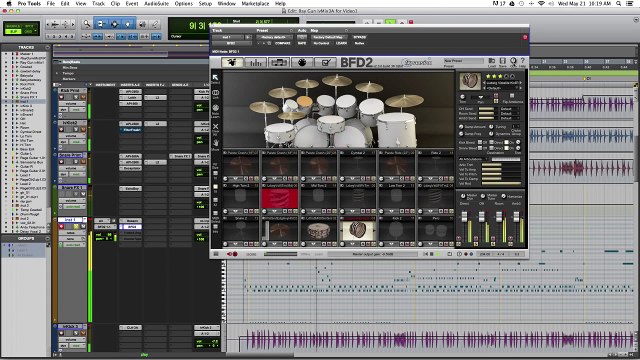Screen dimensions: 640x360
Task: Click the Wi-Fi icon in the menu bar
Action: [x=541, y=3]
